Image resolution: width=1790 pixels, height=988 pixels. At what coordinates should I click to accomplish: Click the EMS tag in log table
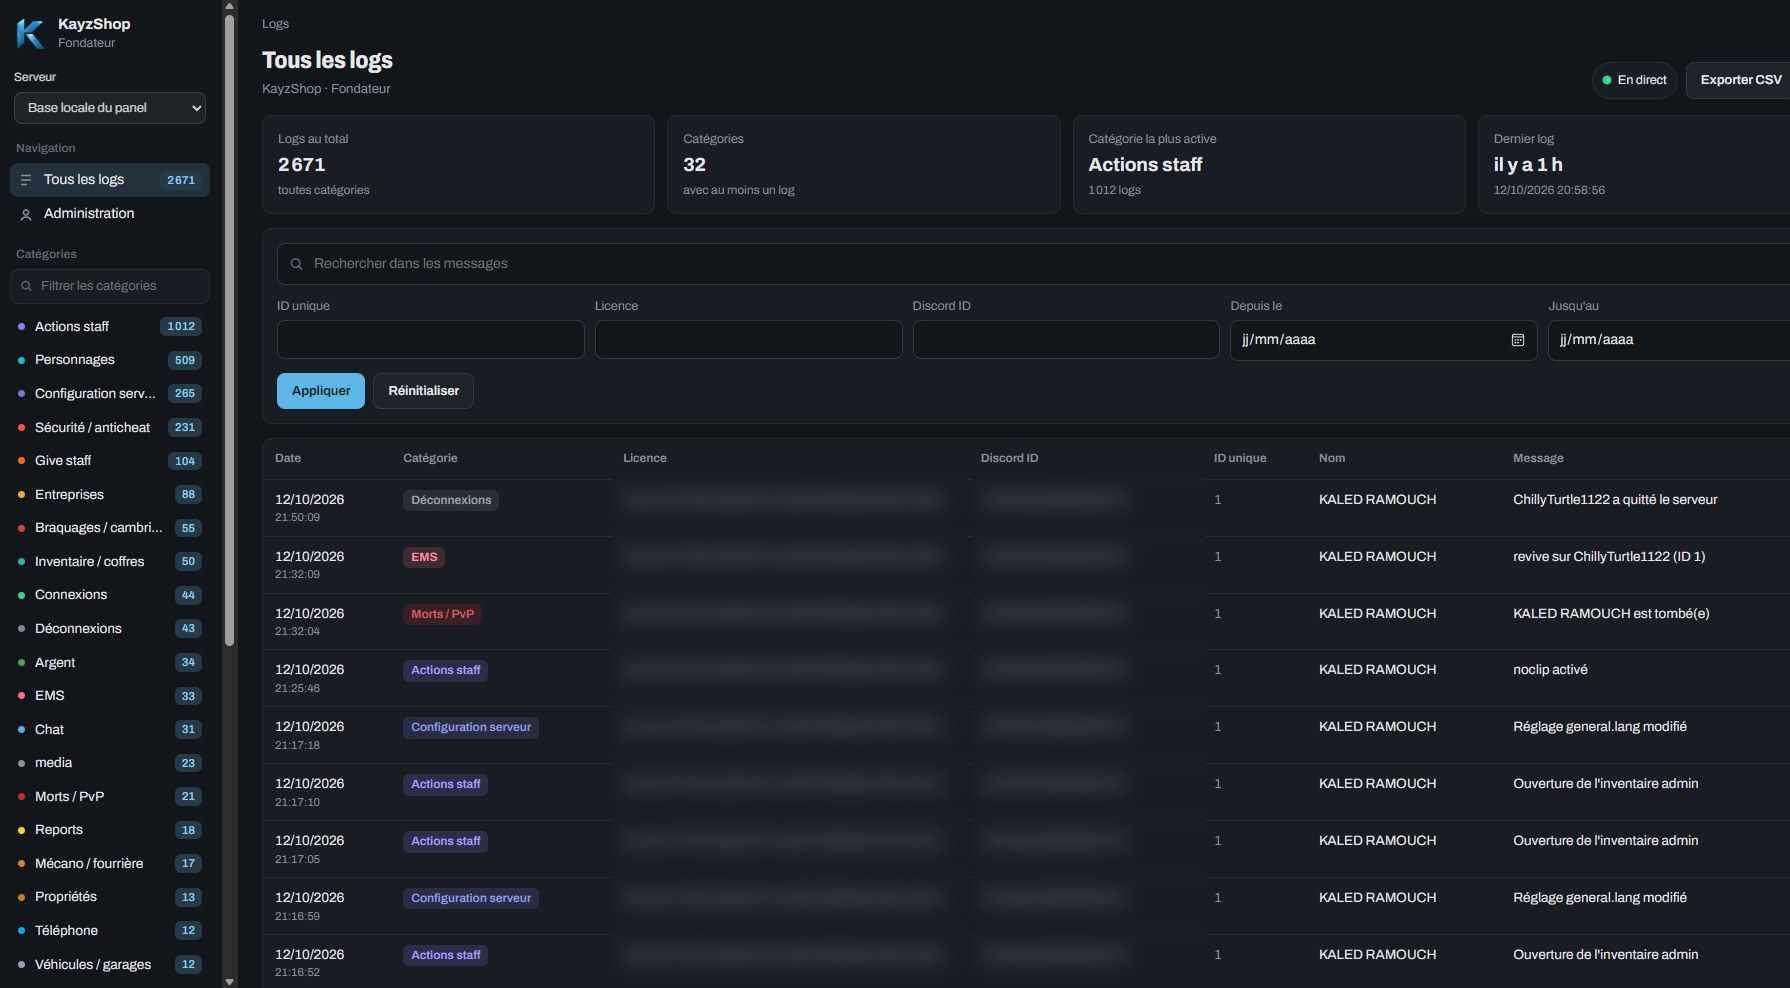[424, 557]
